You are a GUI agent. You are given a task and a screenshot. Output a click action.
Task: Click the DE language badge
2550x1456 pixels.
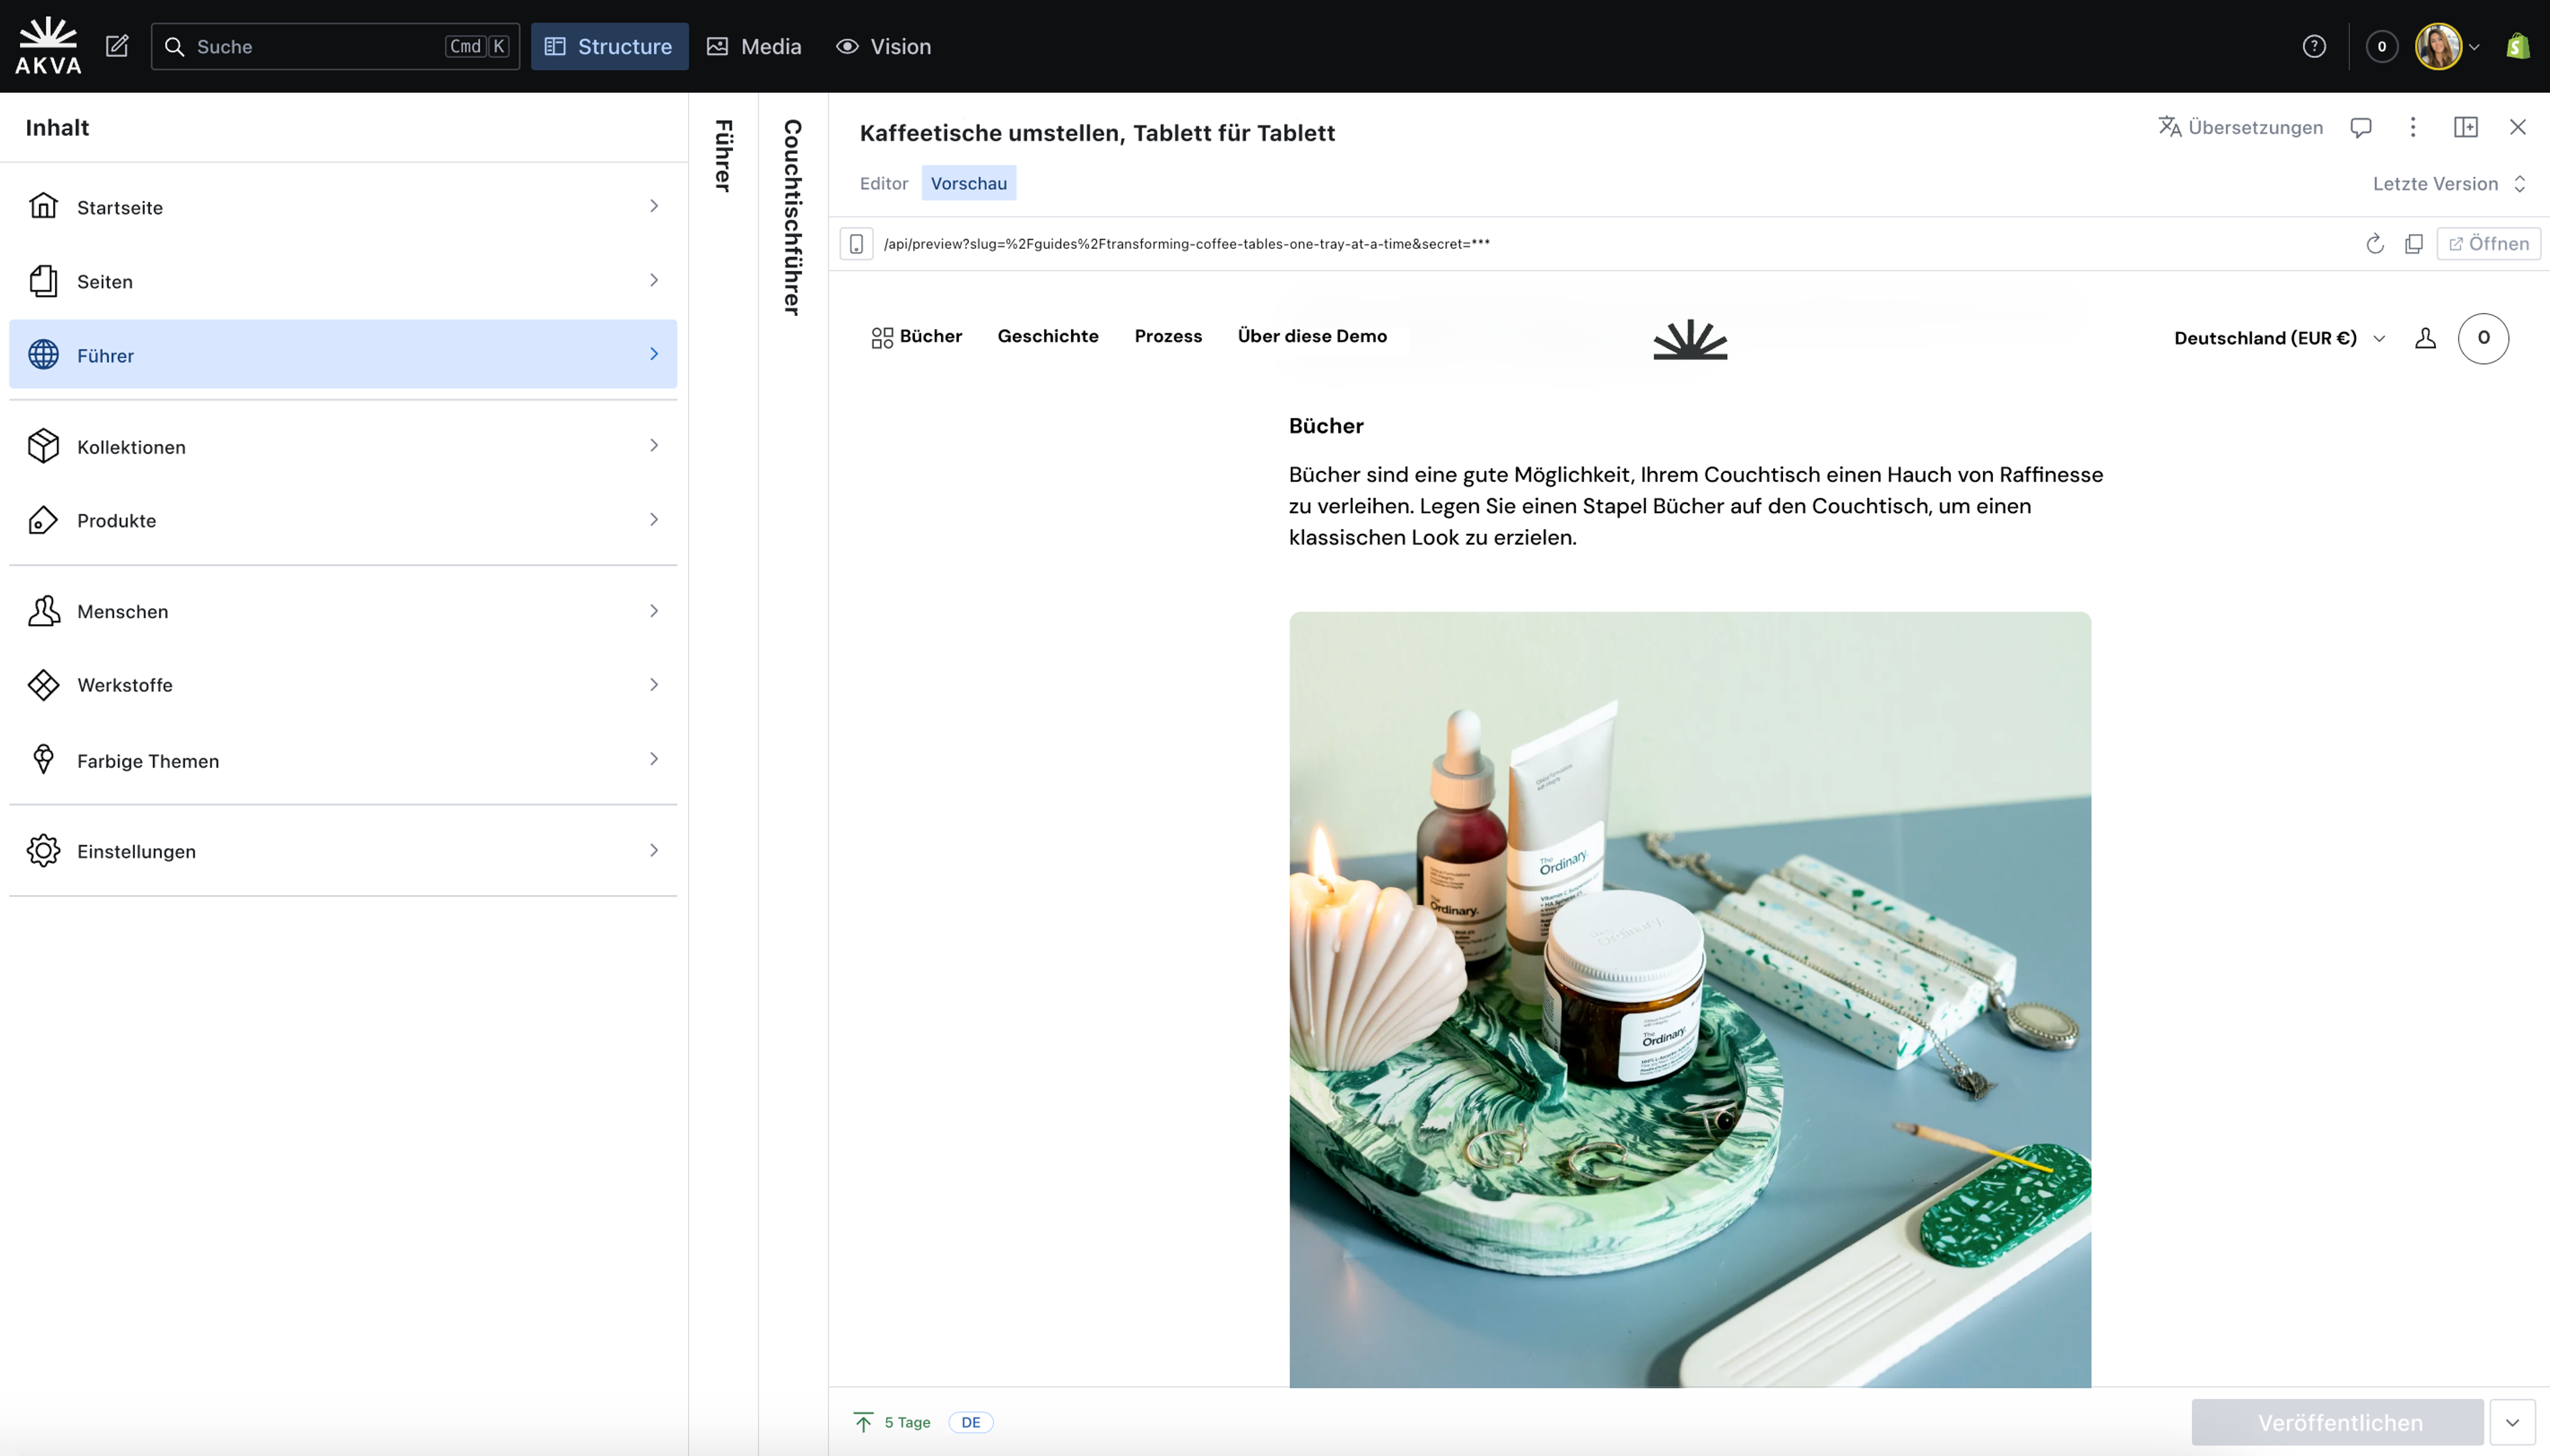(970, 1422)
